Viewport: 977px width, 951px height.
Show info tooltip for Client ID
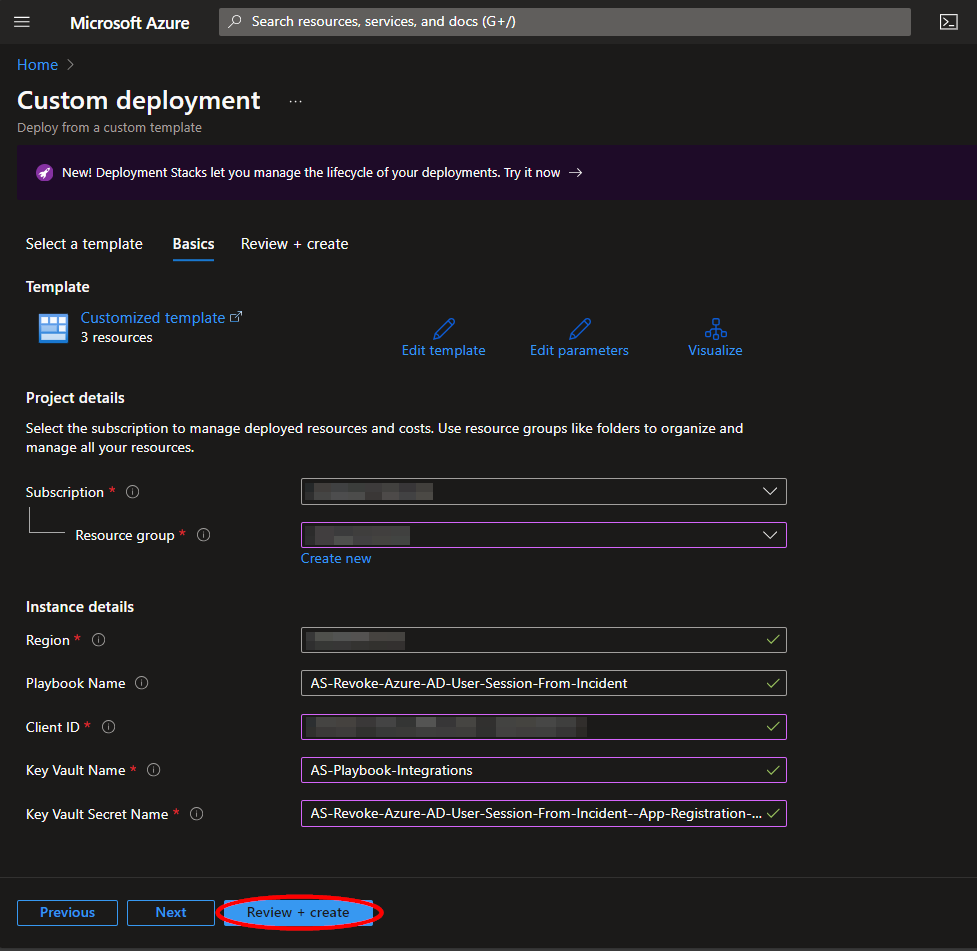coord(108,727)
